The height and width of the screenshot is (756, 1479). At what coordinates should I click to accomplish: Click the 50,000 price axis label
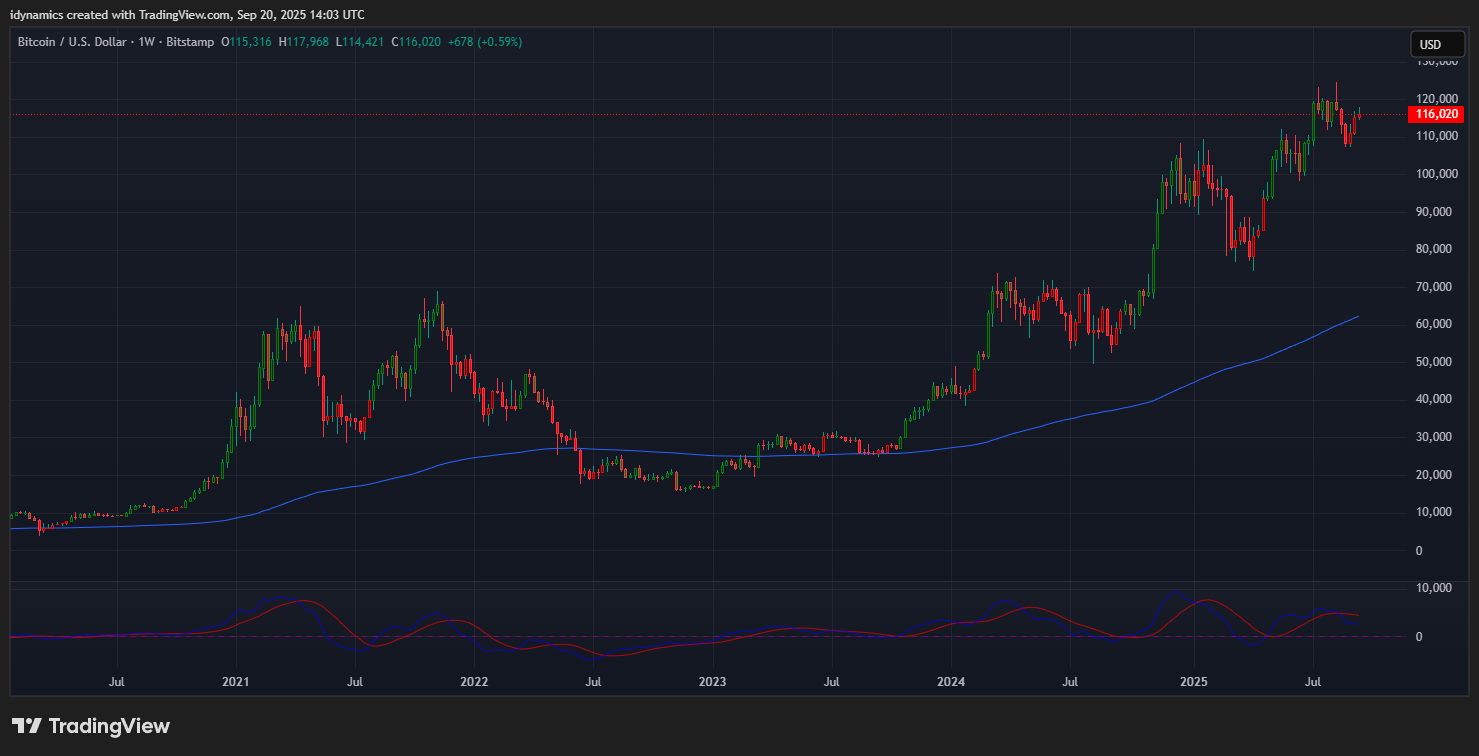tap(1438, 362)
